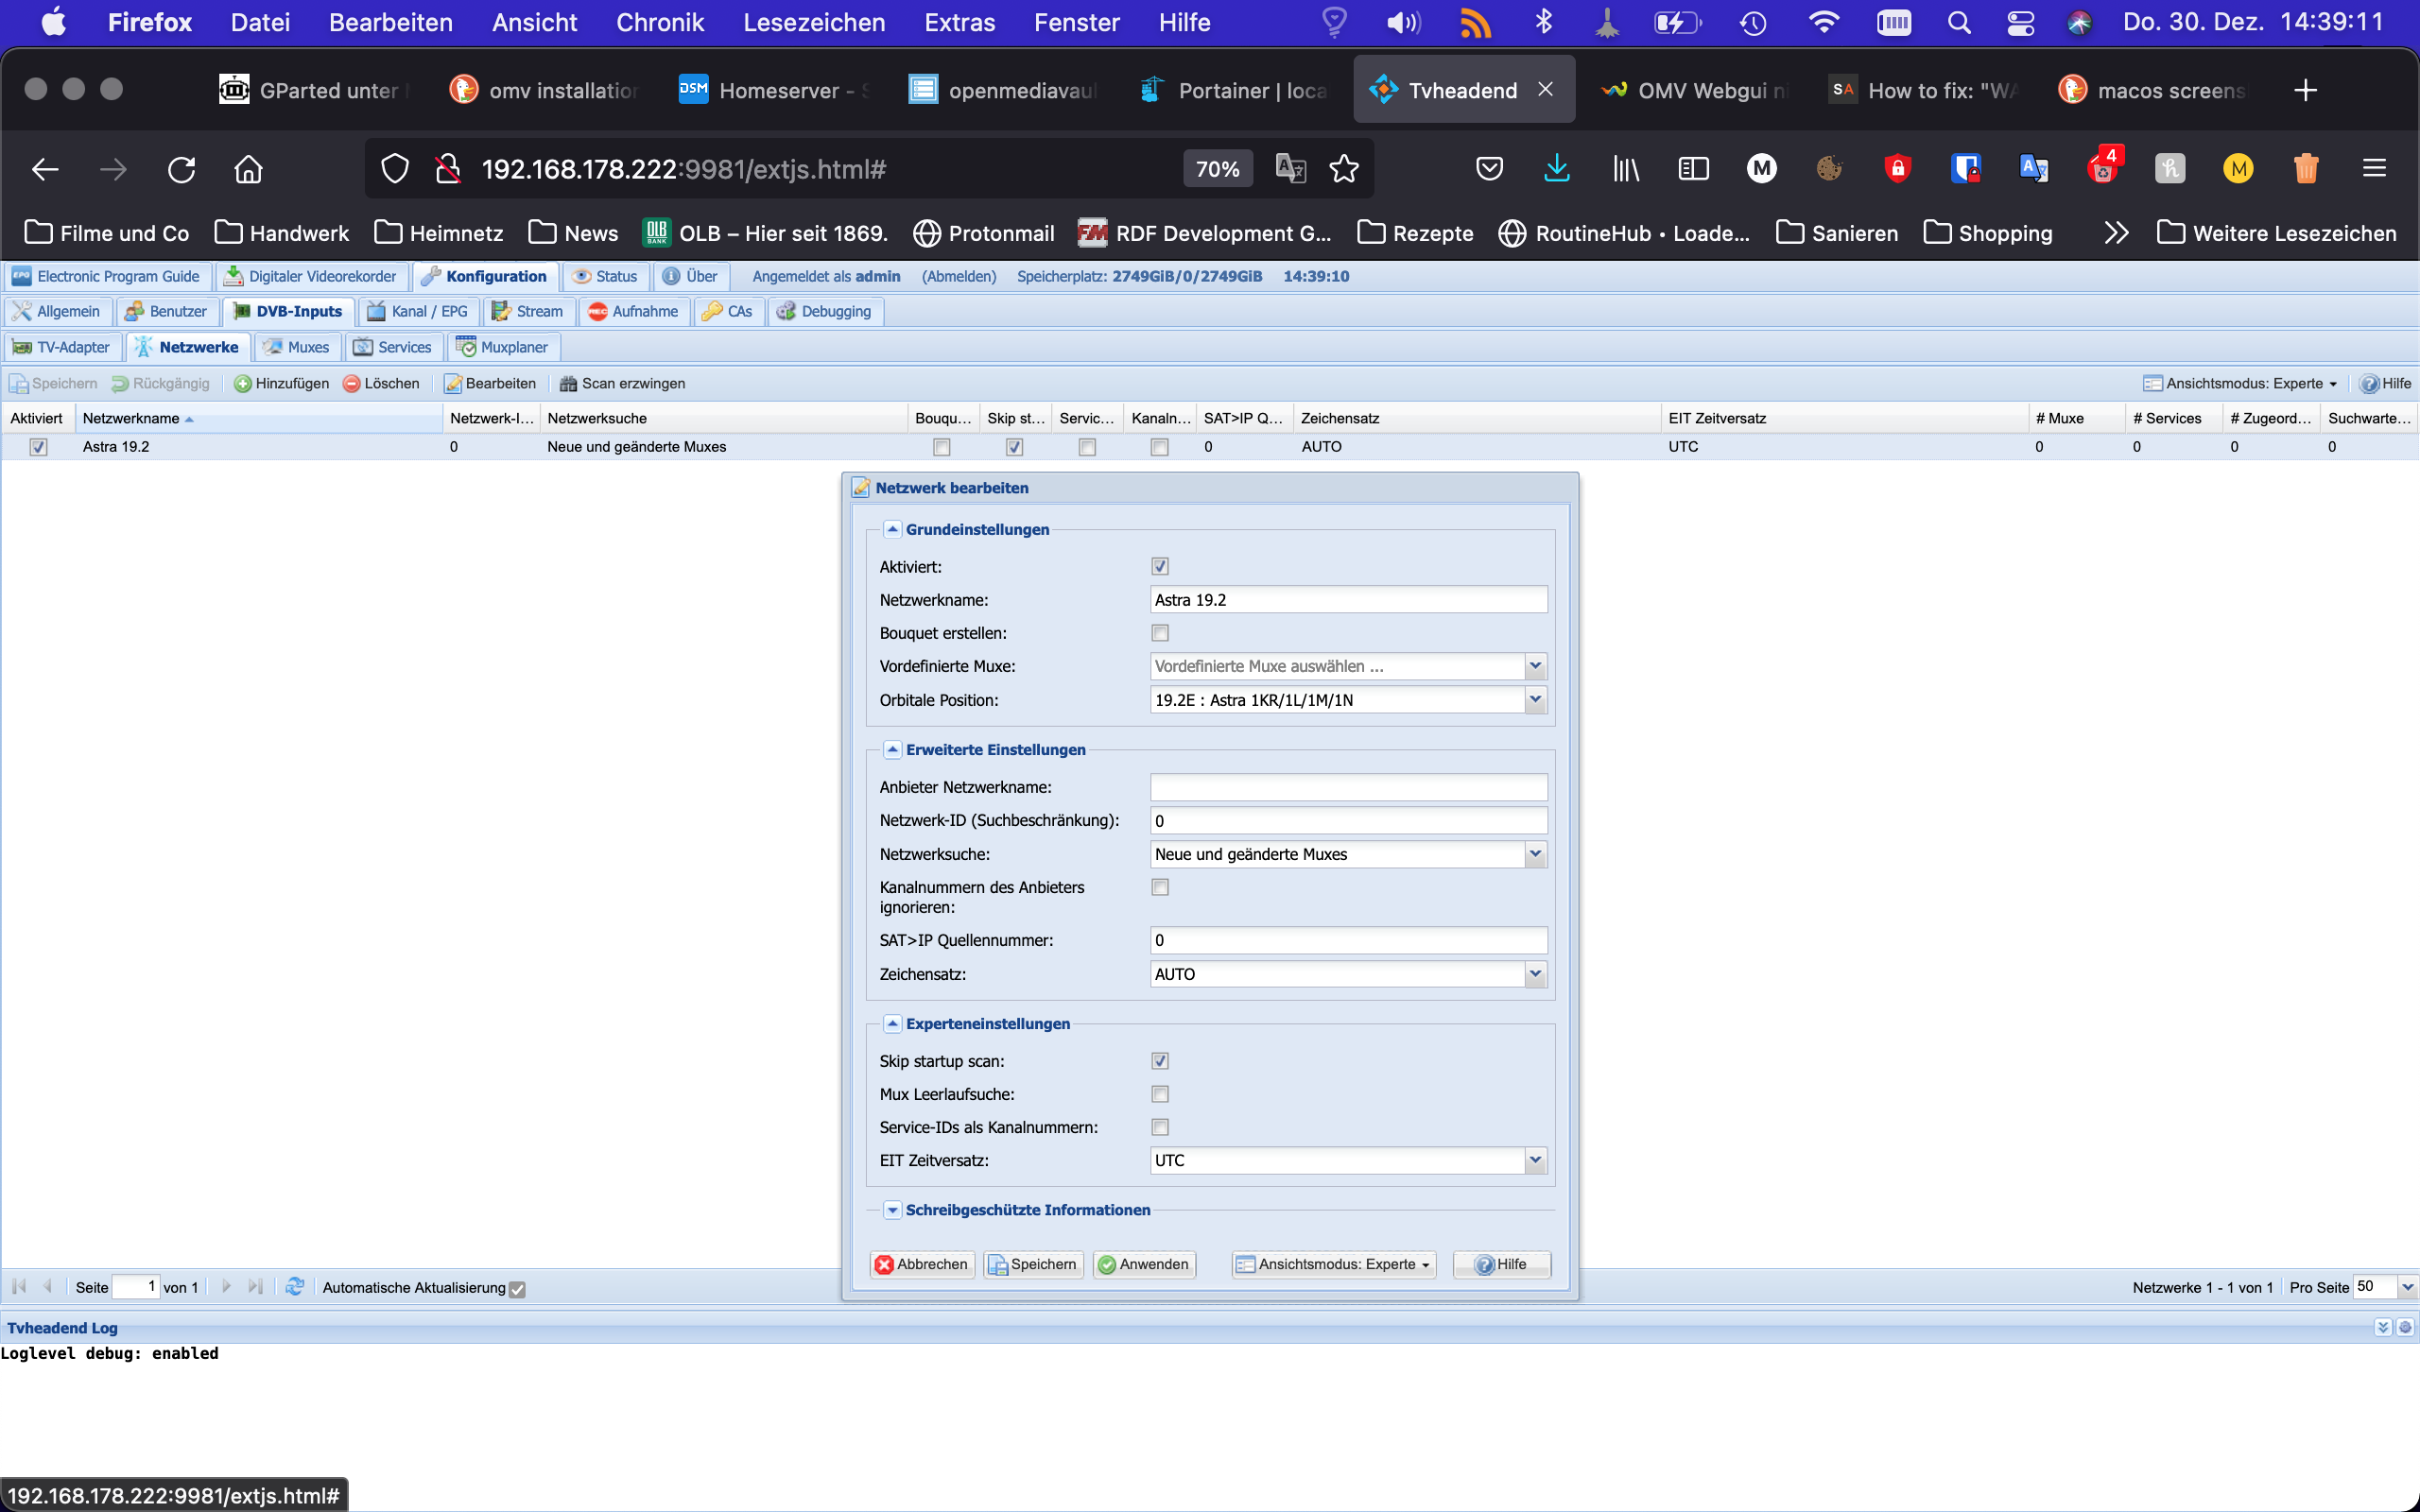Screen dimensions: 2420x1512
Task: Click Speichern button in dialog
Action: 1033,1264
